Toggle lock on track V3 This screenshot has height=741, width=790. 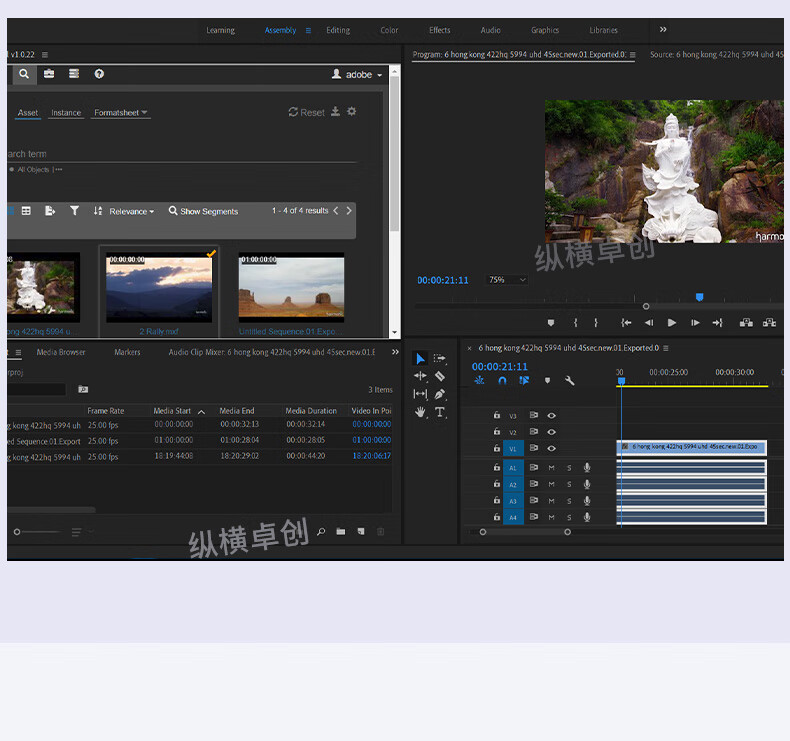tap(497, 415)
